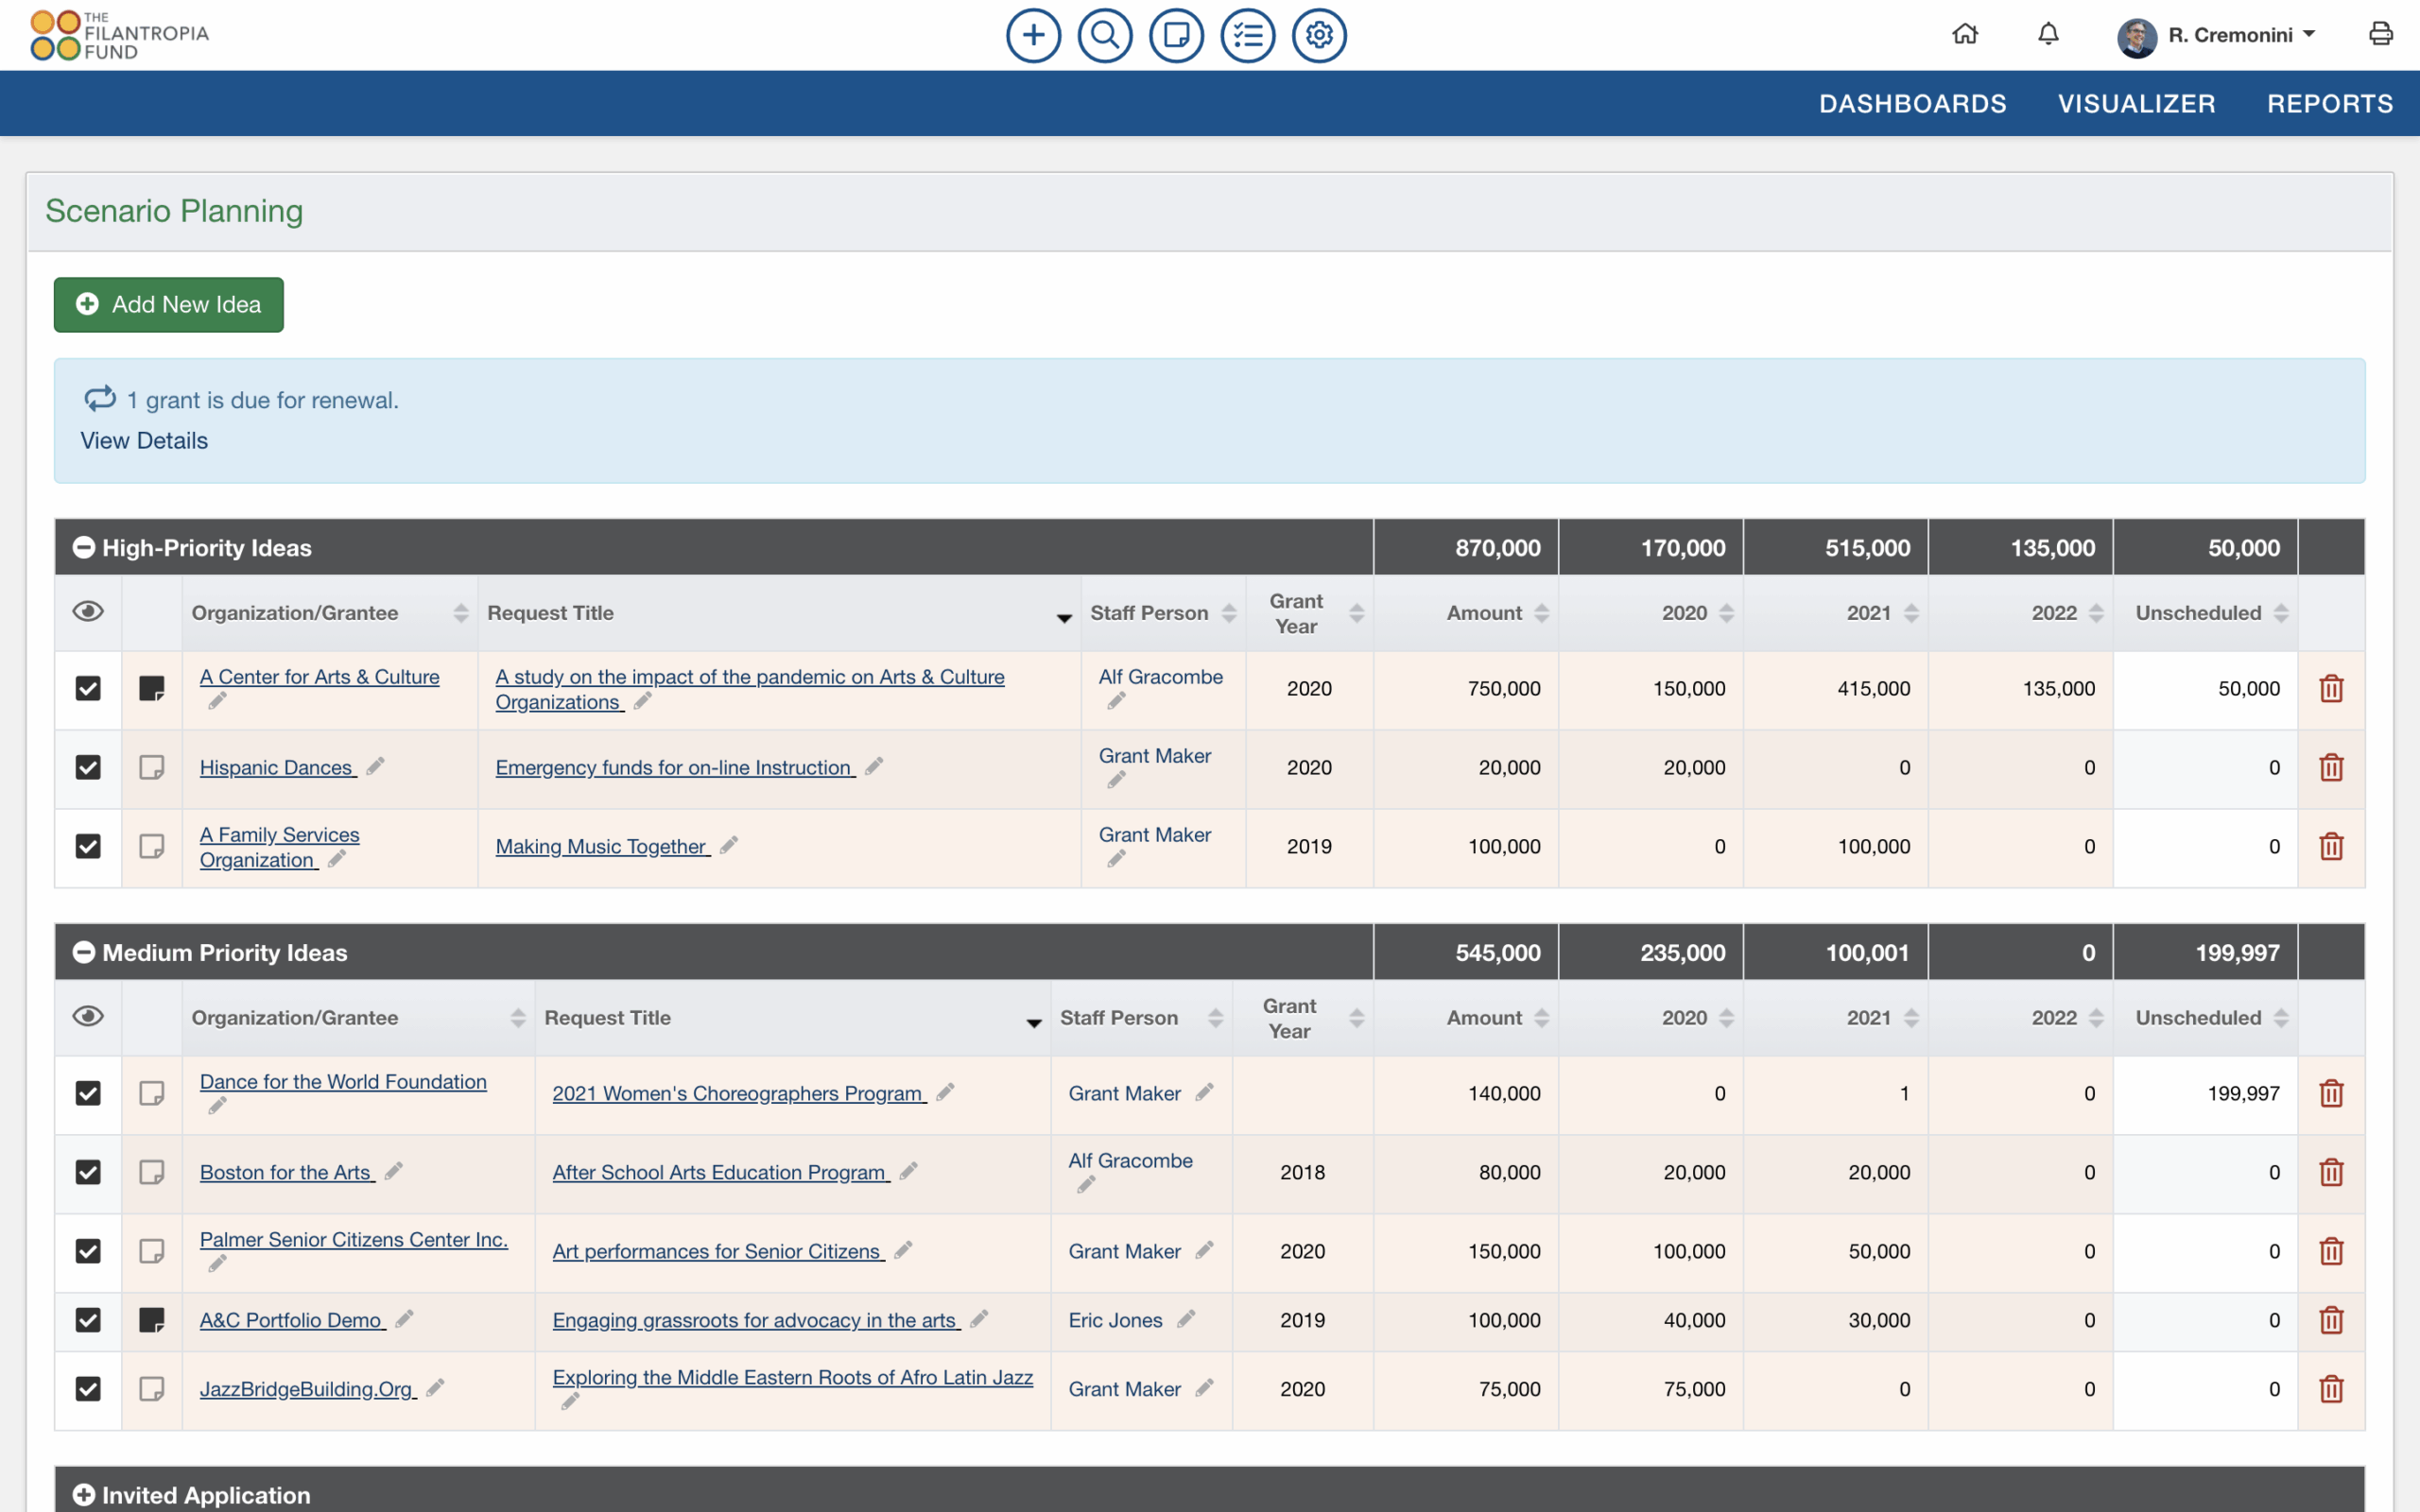The height and width of the screenshot is (1512, 2420).
Task: Uncheck the A Center for Arts & Culture row
Action: click(88, 688)
